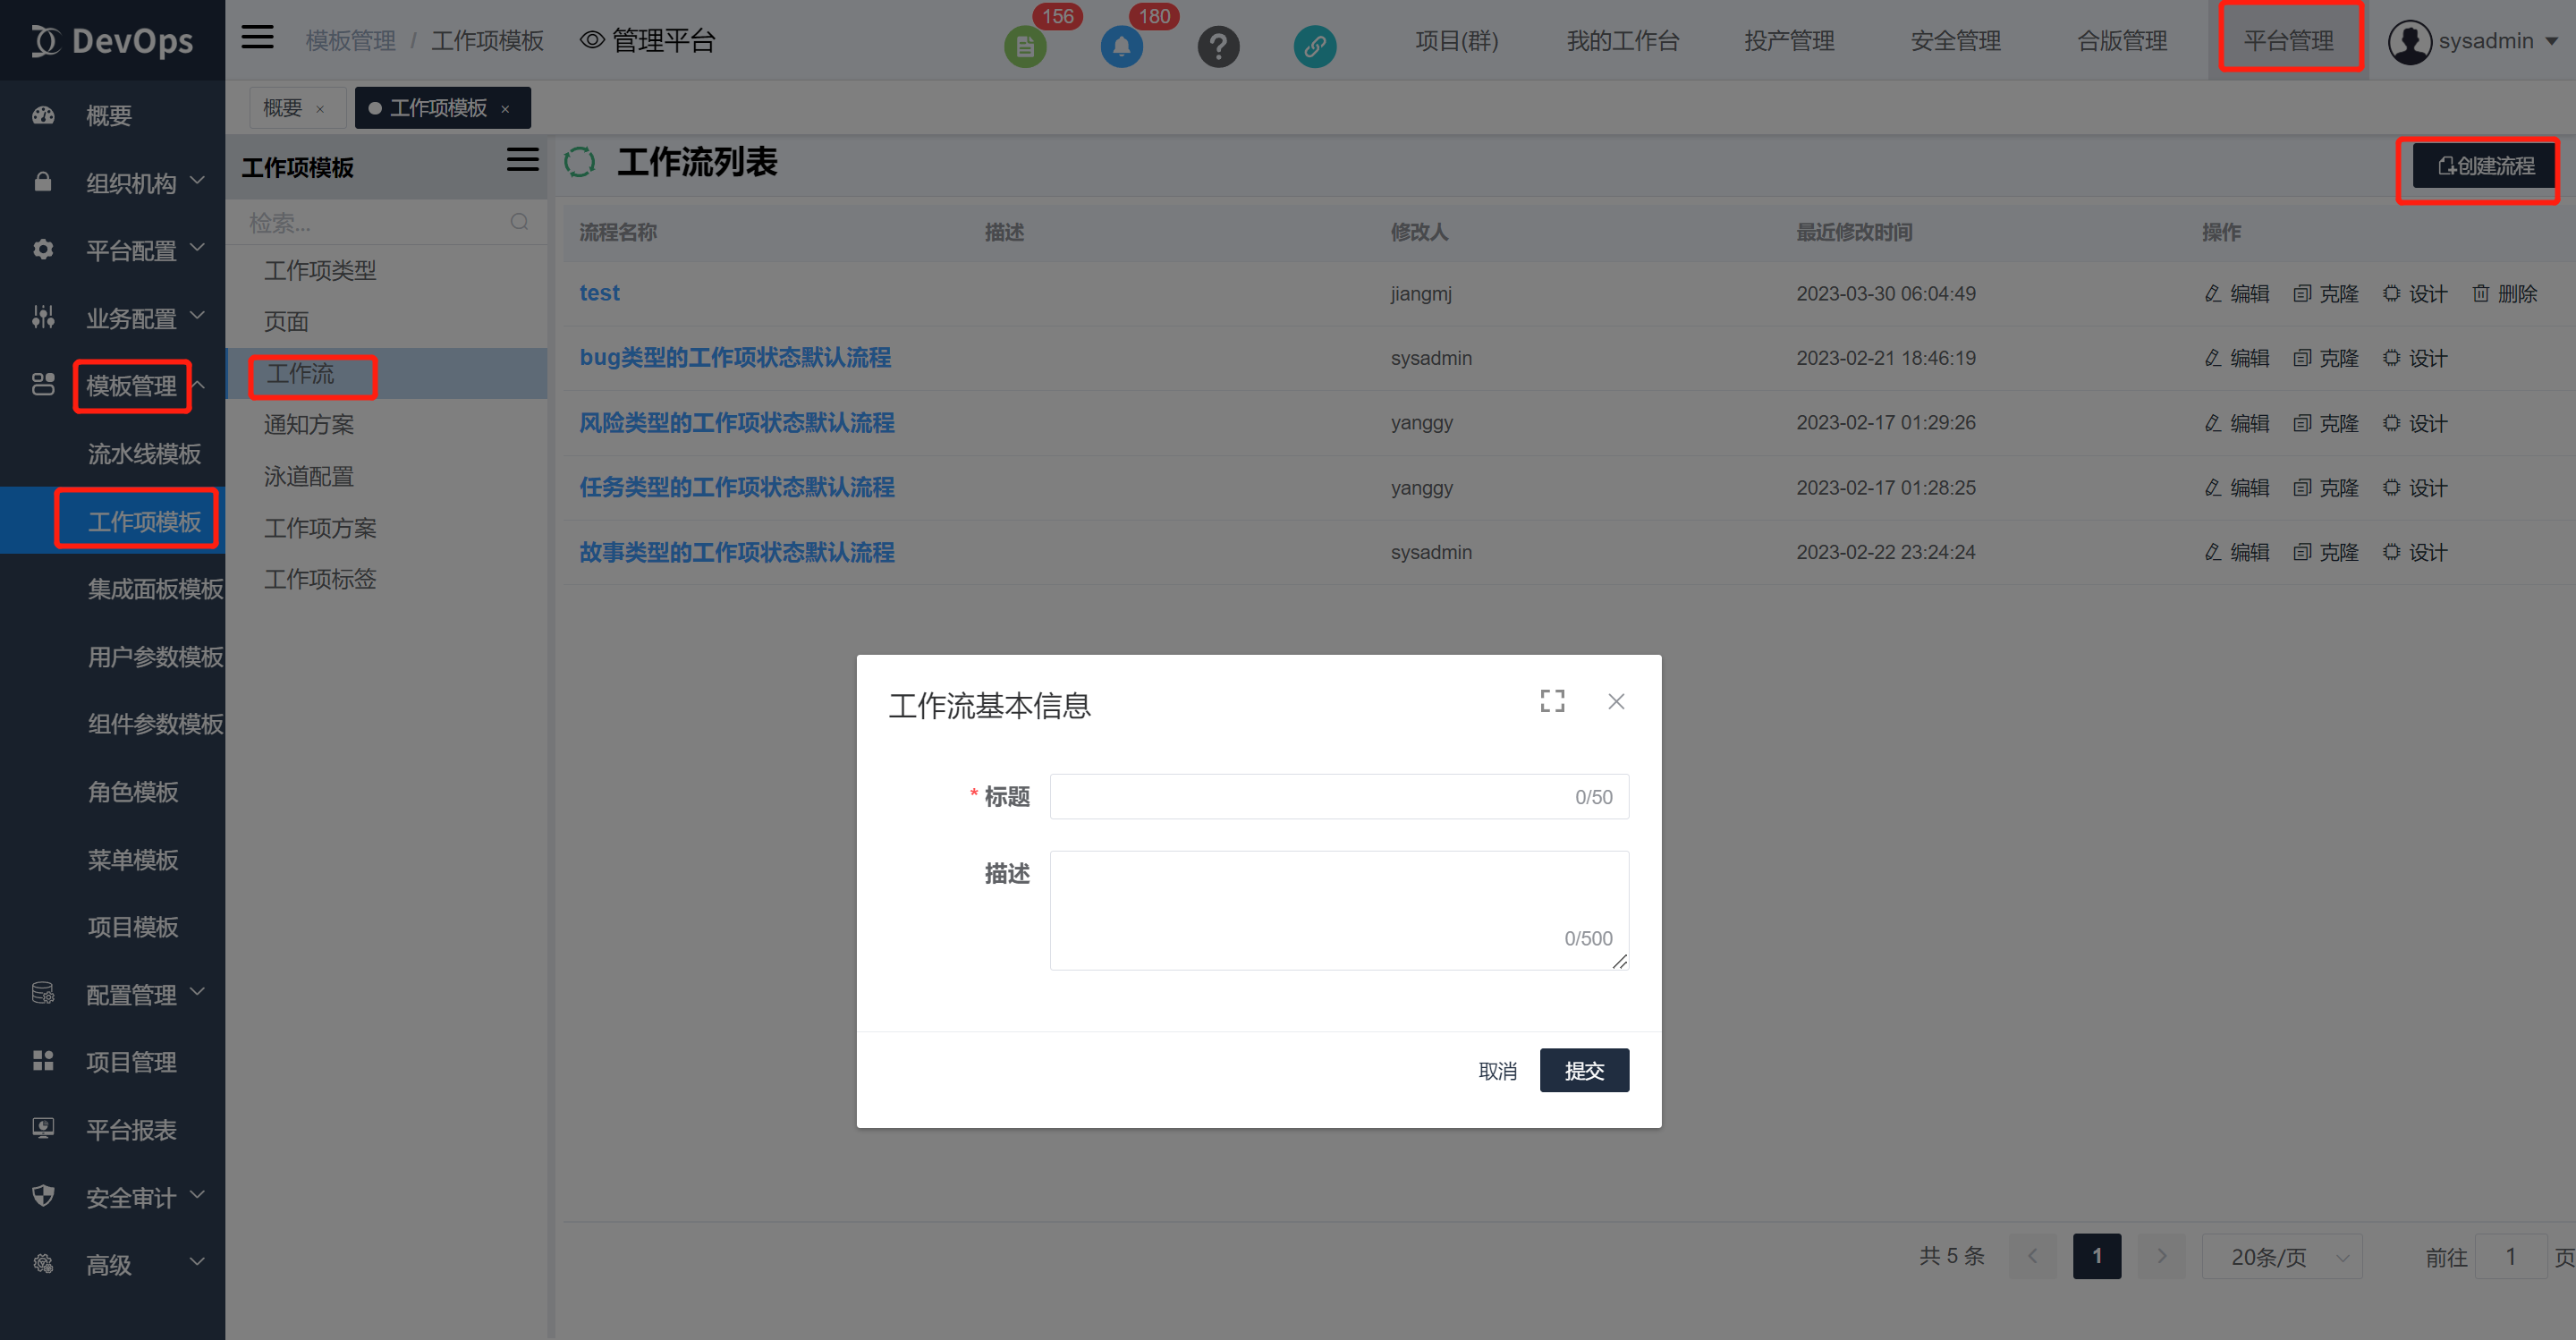
Task: Collapse the 工作项模板 panel via its menu icon
Action: (x=522, y=160)
